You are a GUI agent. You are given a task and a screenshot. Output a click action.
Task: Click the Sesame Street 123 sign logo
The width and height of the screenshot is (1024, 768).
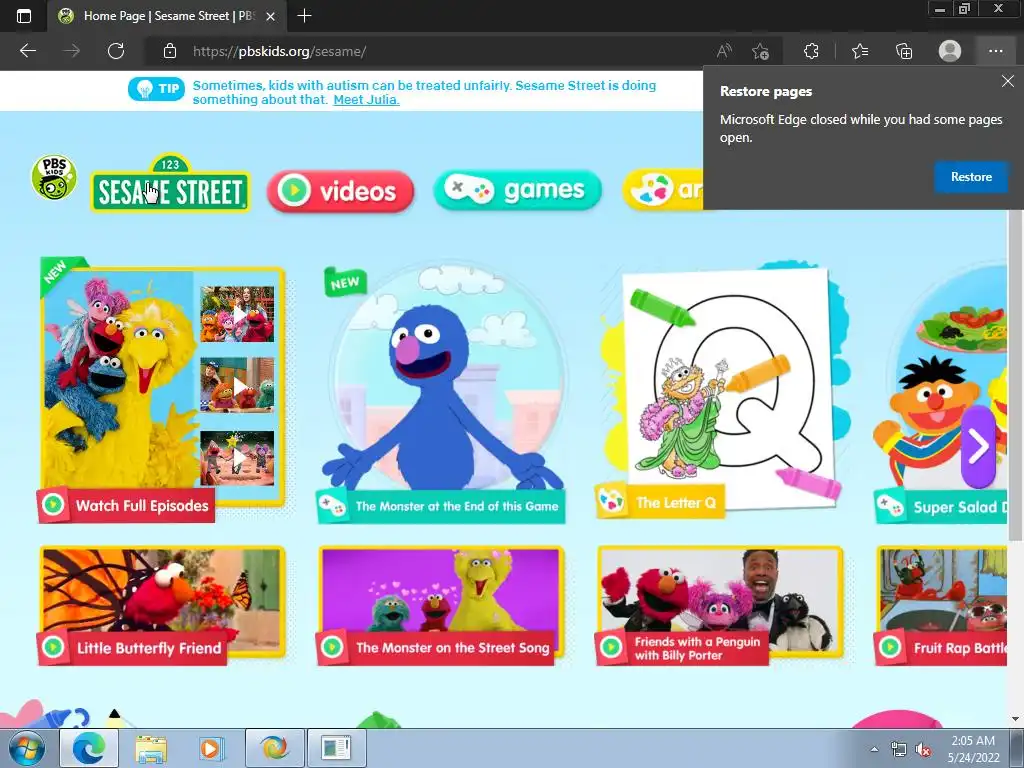[170, 184]
